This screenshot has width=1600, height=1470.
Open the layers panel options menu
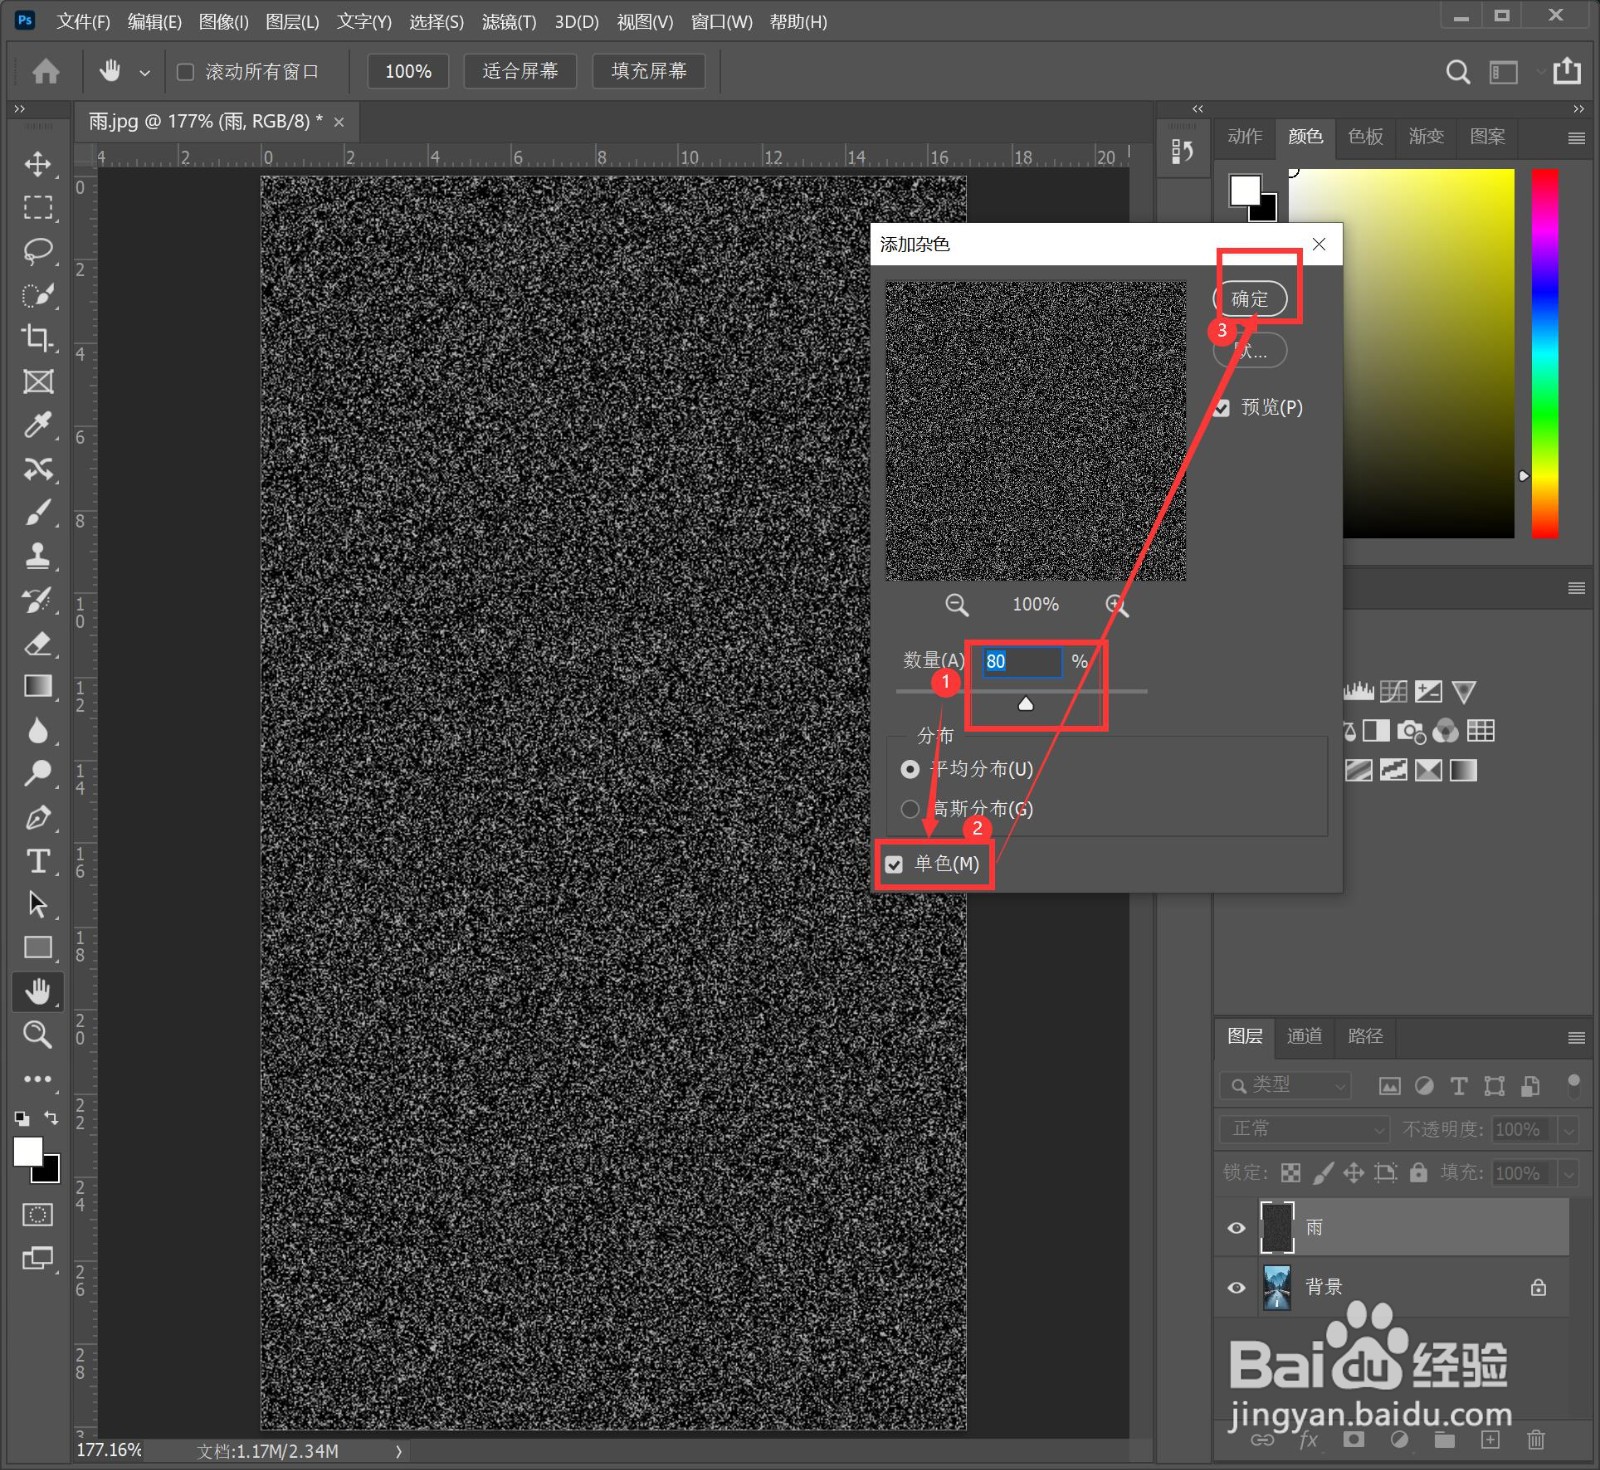[x=1577, y=1038]
